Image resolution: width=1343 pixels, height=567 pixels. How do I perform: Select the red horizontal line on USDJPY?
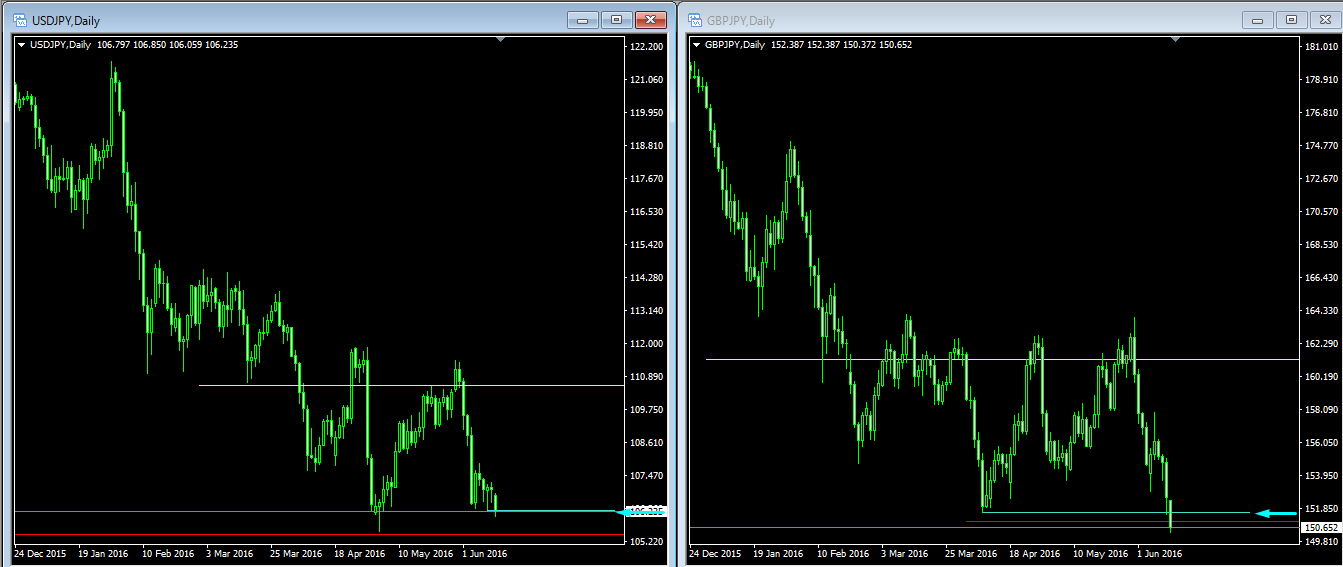pos(300,535)
